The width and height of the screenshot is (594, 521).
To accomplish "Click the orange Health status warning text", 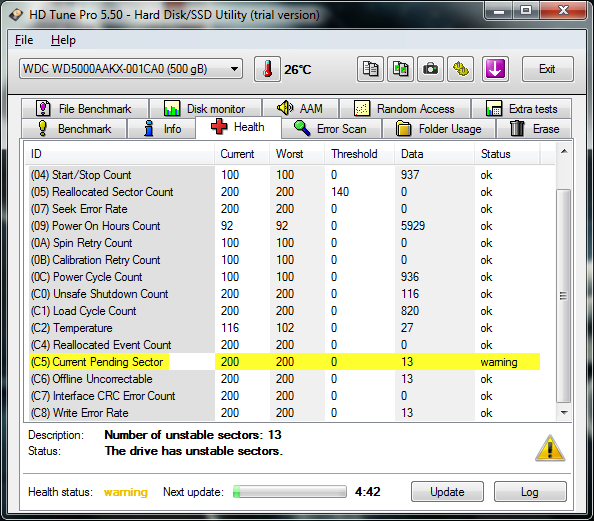I will [x=126, y=492].
